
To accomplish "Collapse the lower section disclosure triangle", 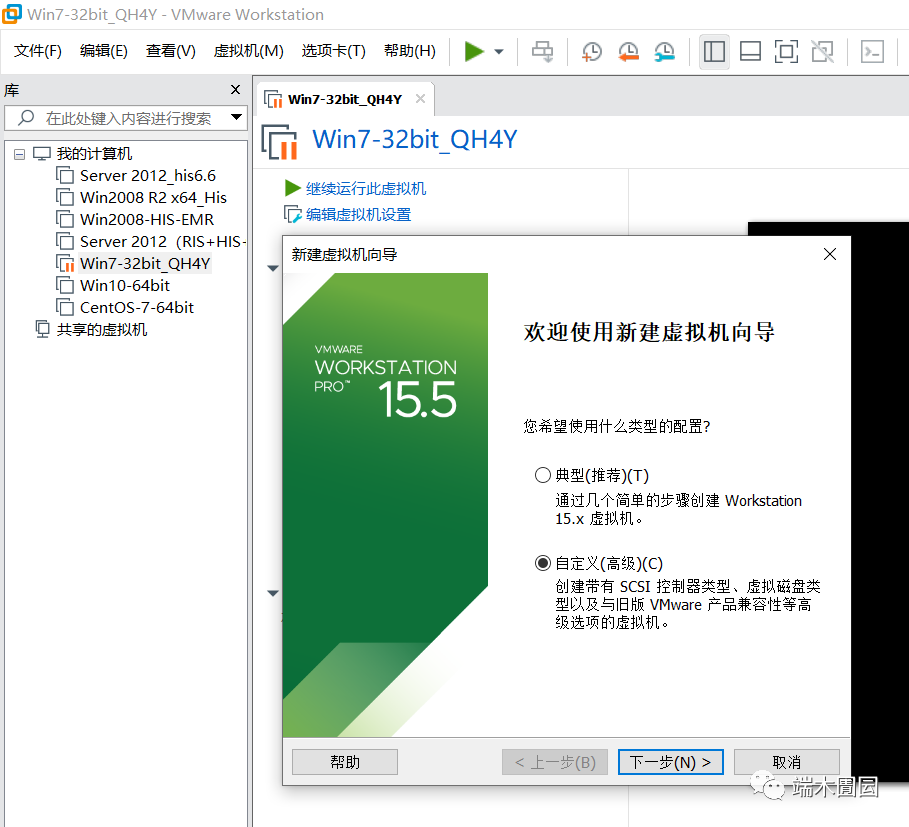I will [x=273, y=593].
